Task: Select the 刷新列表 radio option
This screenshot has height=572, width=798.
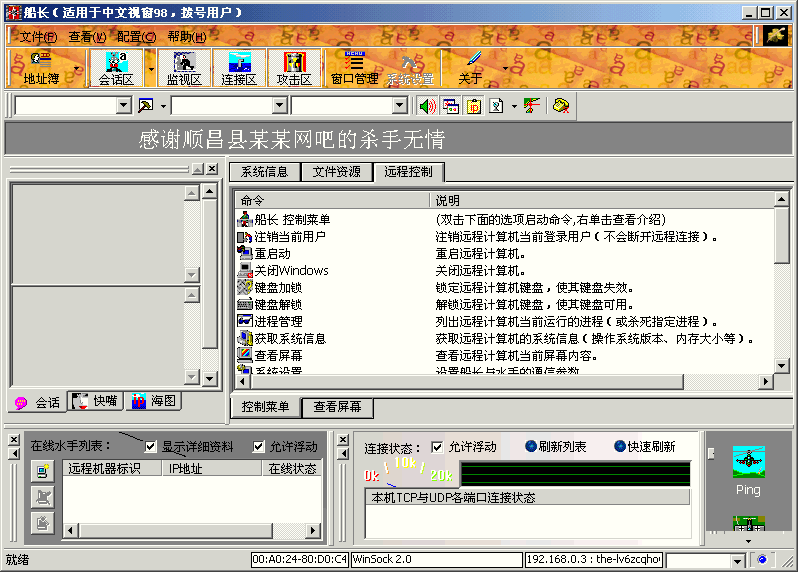Action: (x=531, y=446)
